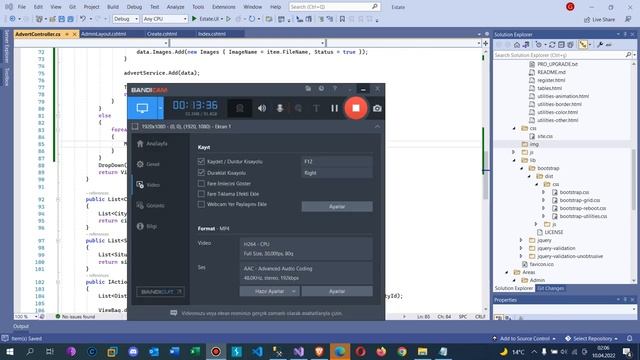Click Live Share button
The image size is (640, 360).
point(599,19)
